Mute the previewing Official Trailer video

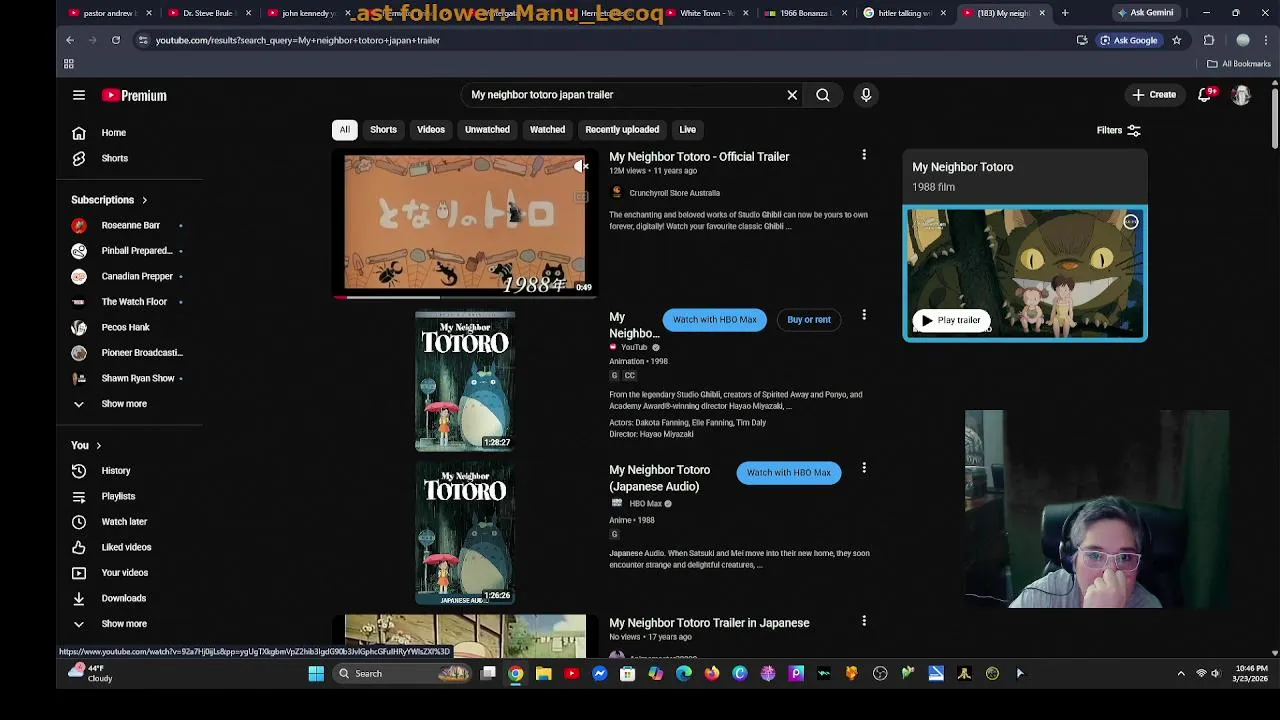[x=581, y=167]
